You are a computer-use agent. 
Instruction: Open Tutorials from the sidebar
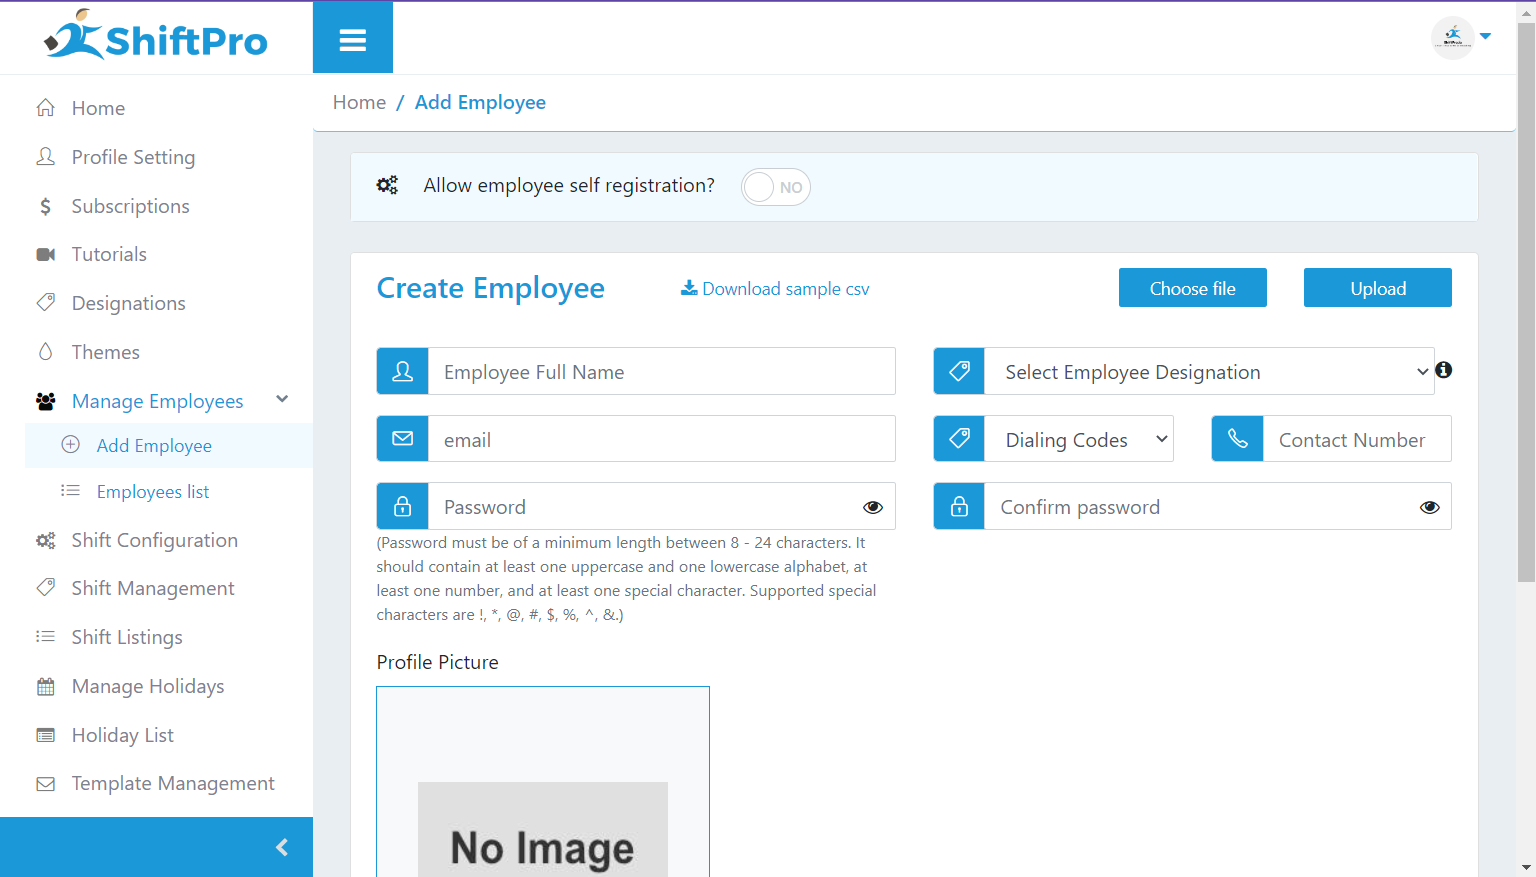pyautogui.click(x=109, y=254)
